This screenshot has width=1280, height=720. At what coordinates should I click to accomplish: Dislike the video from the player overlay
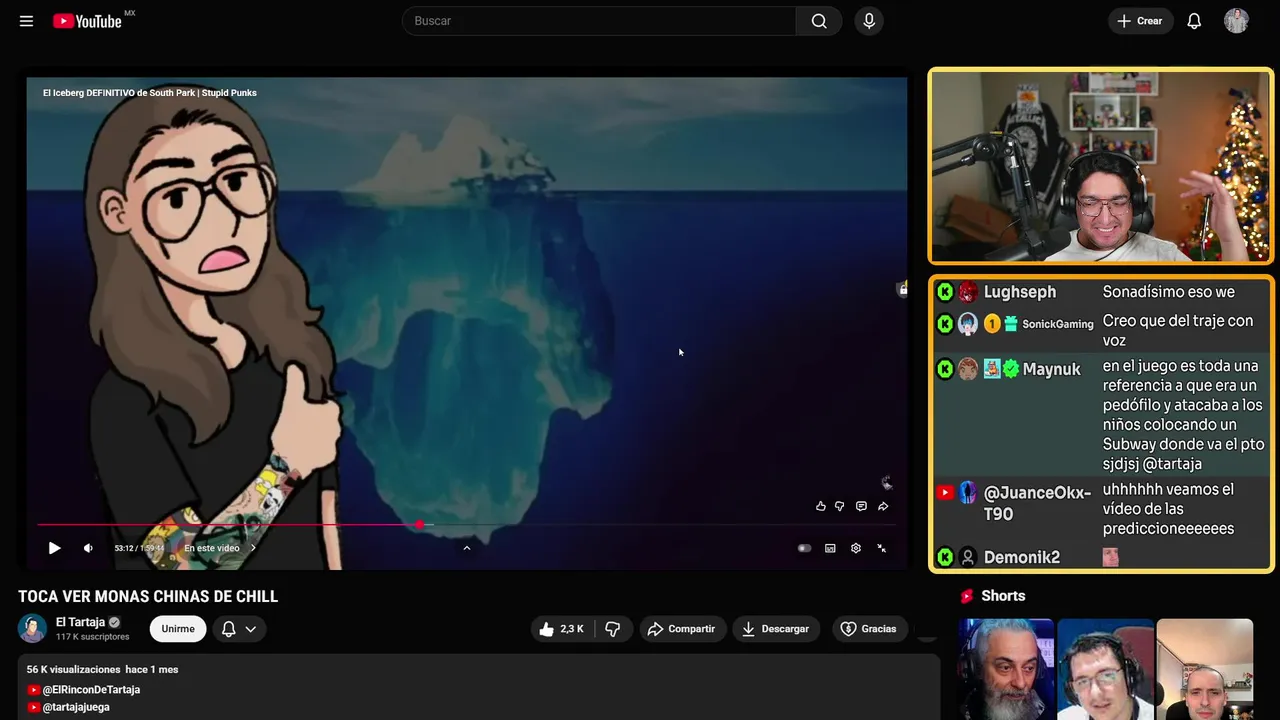840,506
